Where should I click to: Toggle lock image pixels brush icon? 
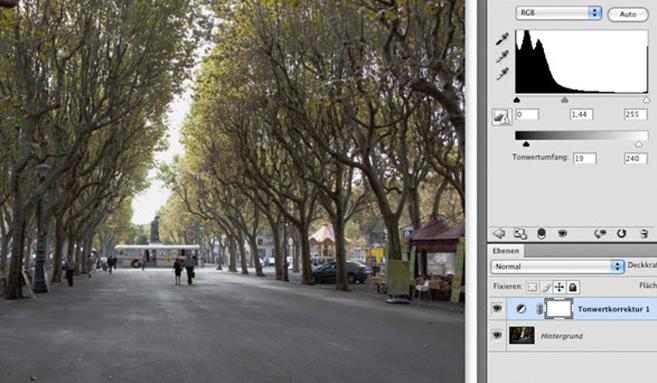click(546, 287)
